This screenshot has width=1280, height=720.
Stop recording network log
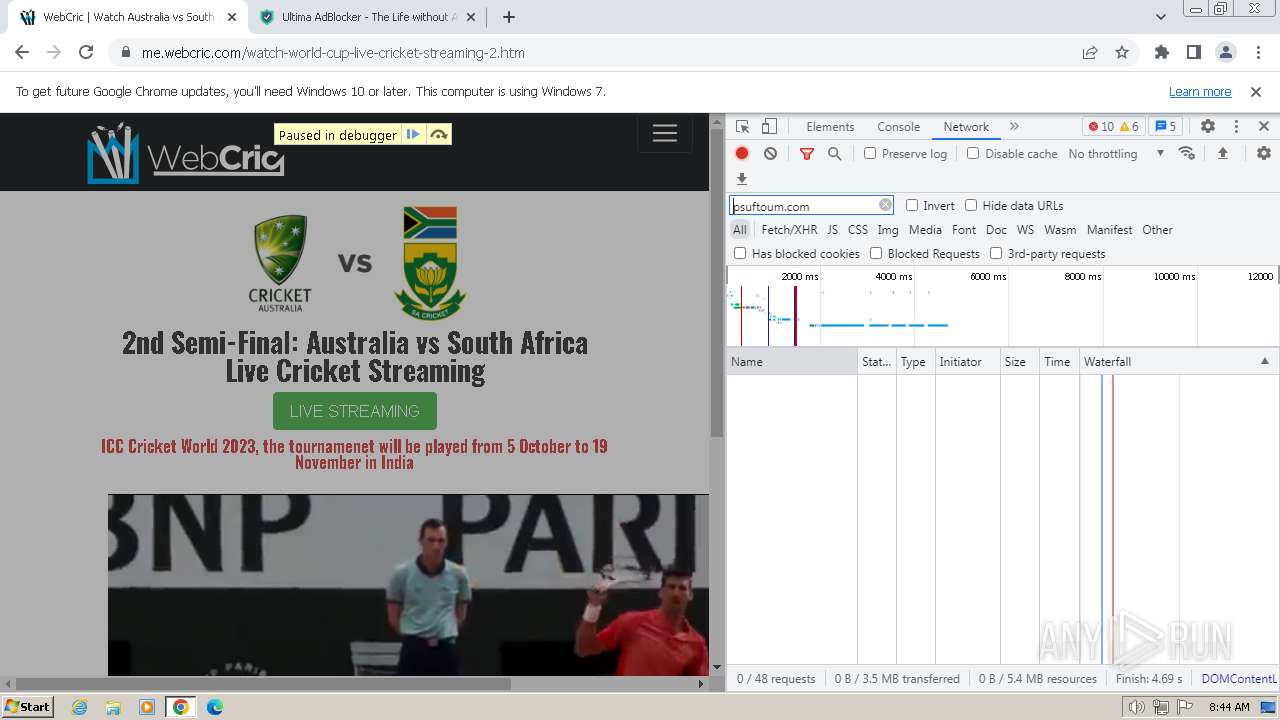pyautogui.click(x=742, y=153)
